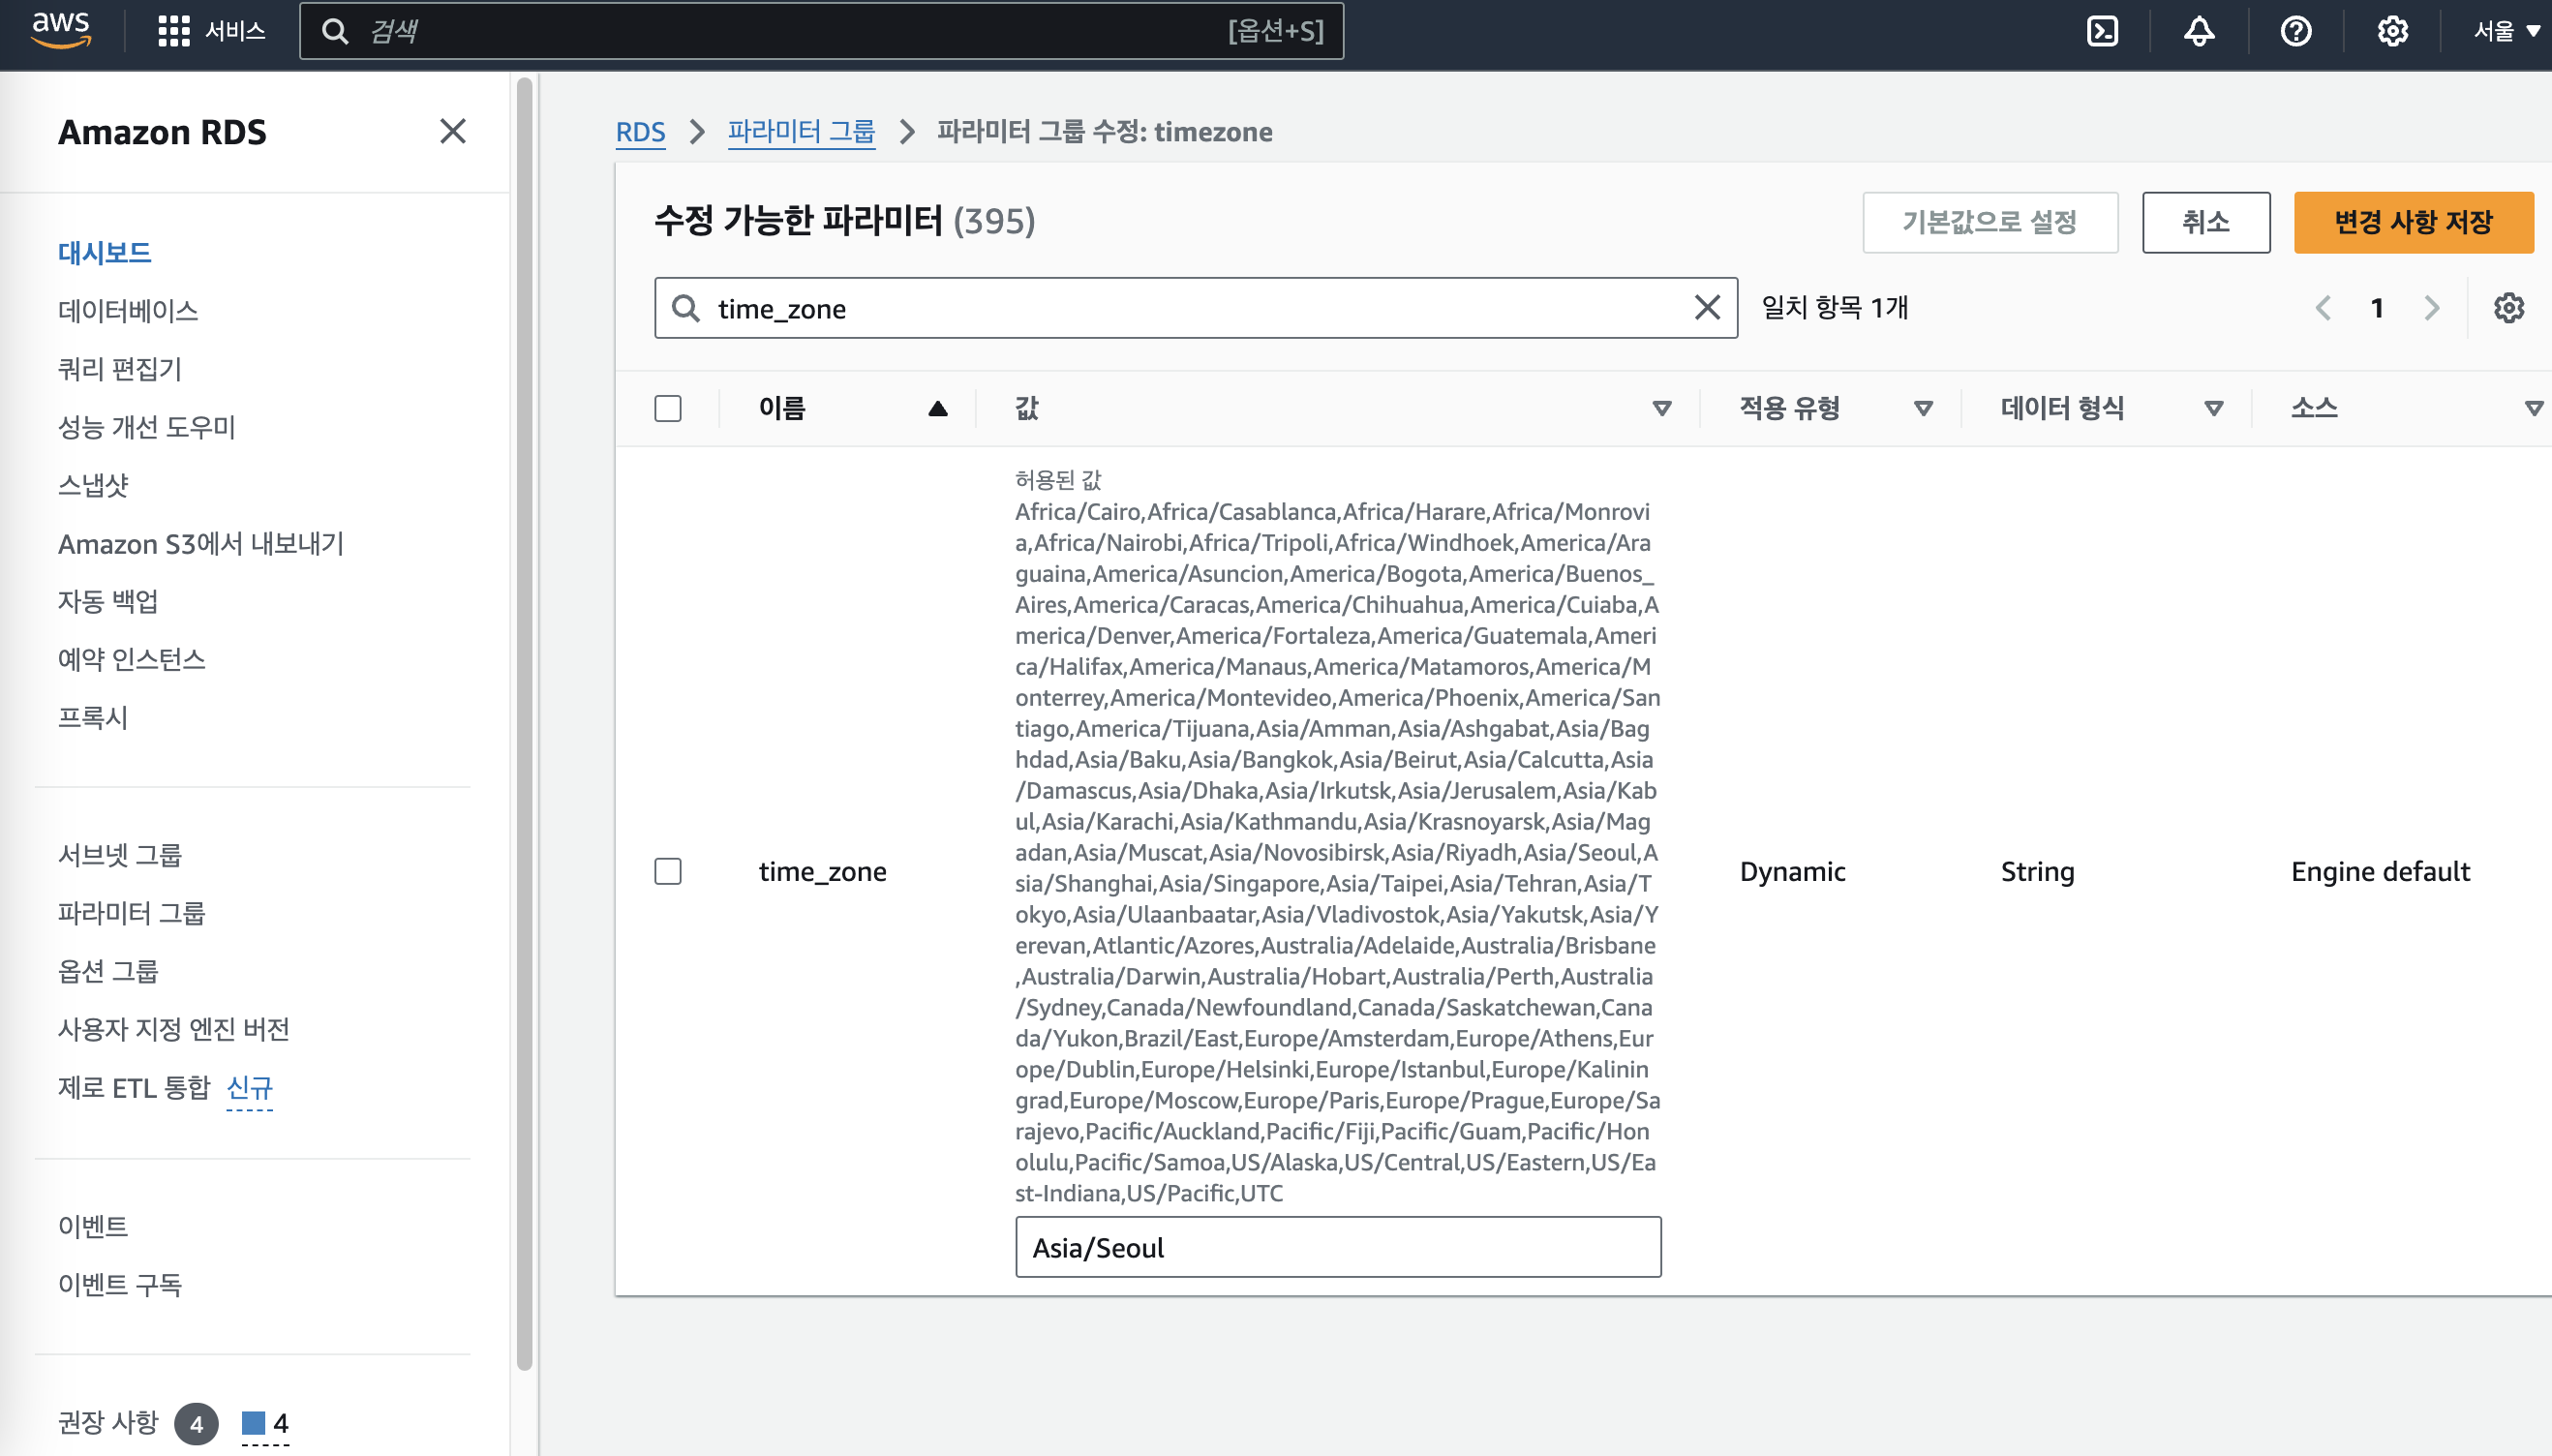
Task: Click the Asia/Seoul value input field
Action: (1337, 1247)
